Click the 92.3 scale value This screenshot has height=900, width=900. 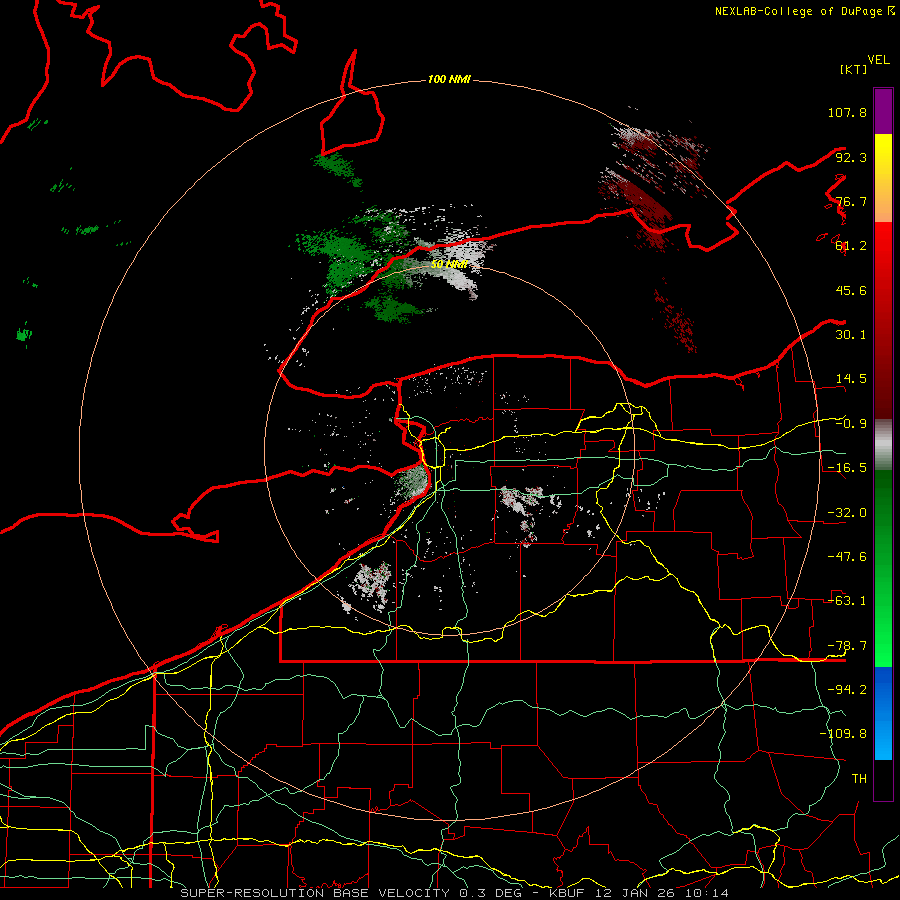[x=851, y=157]
